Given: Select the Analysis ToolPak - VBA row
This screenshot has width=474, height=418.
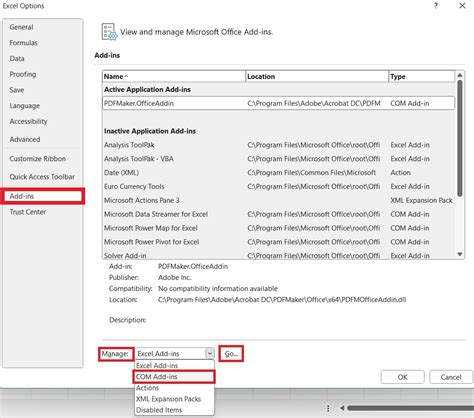Looking at the screenshot, I should tap(279, 159).
